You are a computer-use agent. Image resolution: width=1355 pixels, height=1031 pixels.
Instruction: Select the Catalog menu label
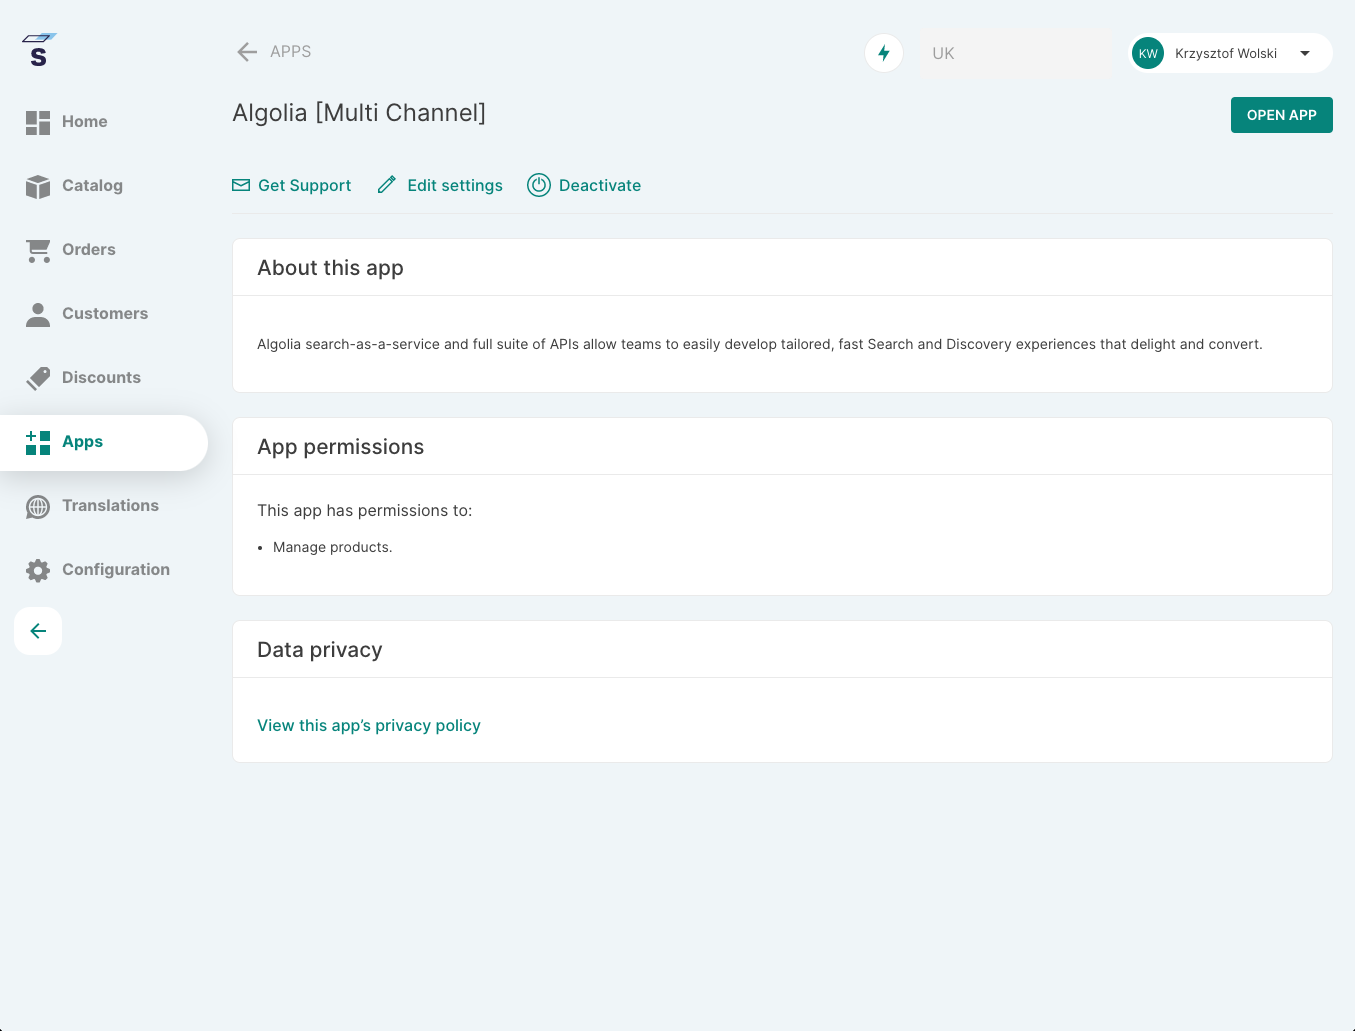92,185
